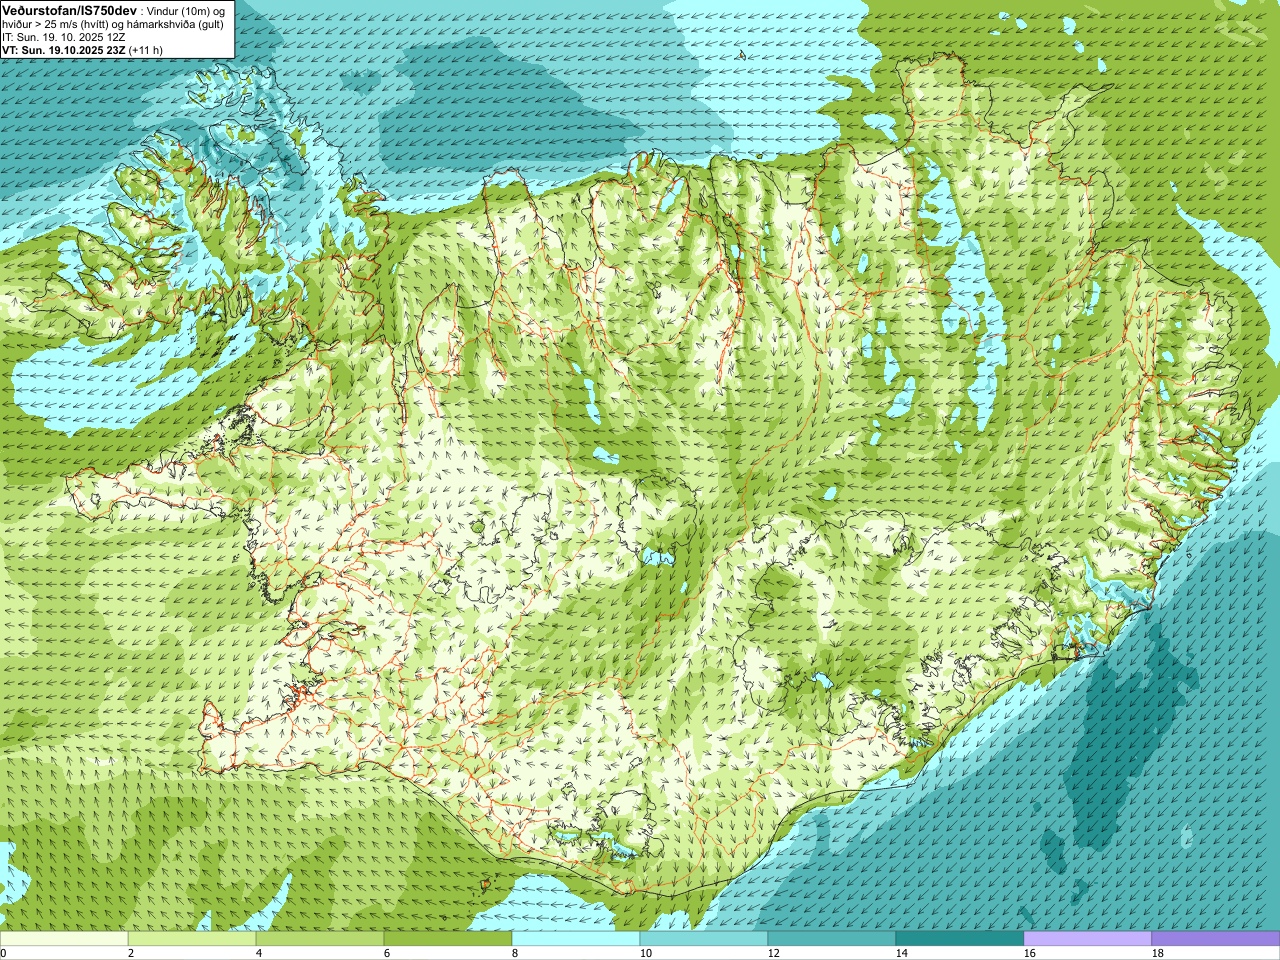
Task: Click the 10–12 m/s legend color segment
Action: point(704,939)
